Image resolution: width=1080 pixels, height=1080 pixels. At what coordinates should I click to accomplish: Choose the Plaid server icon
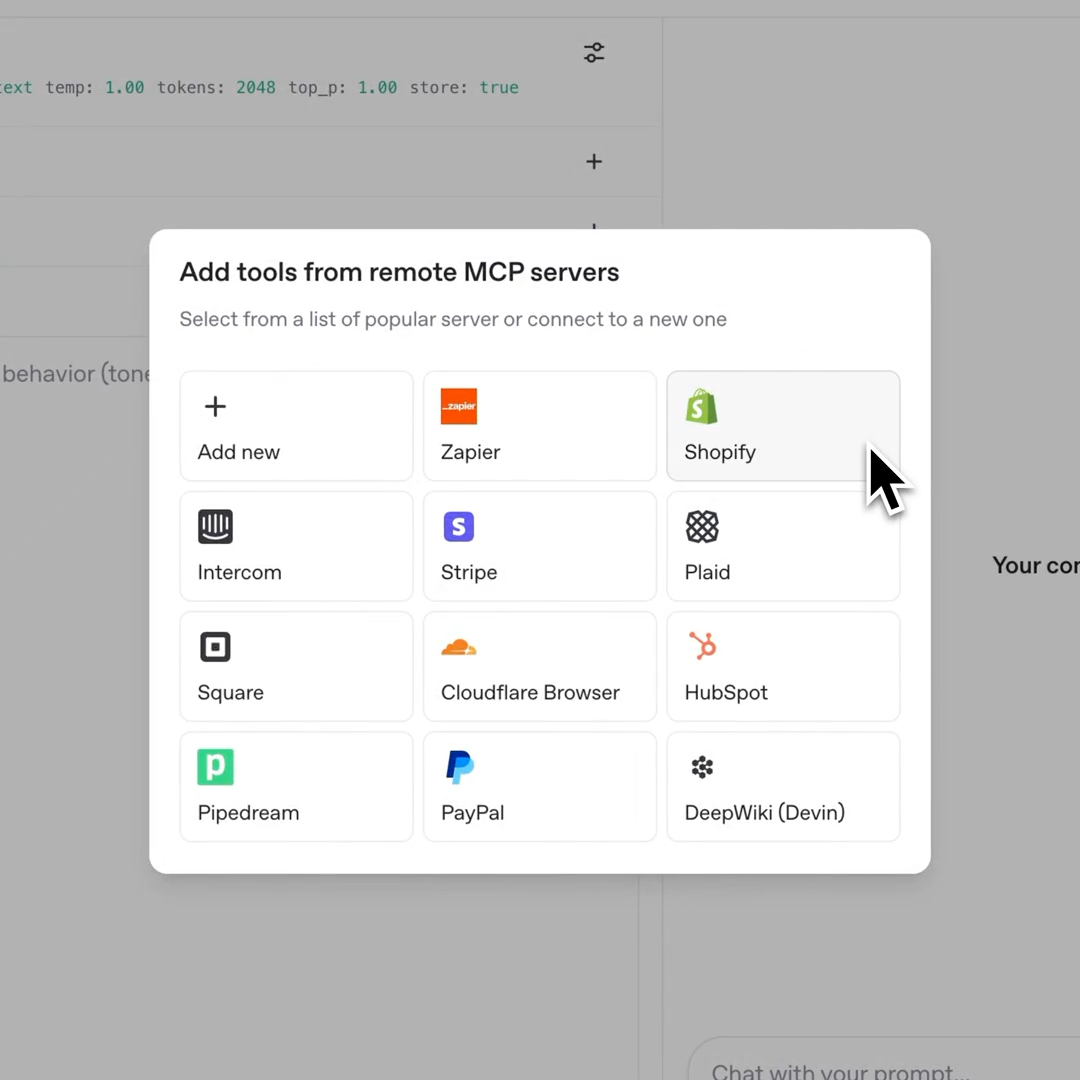tap(702, 527)
